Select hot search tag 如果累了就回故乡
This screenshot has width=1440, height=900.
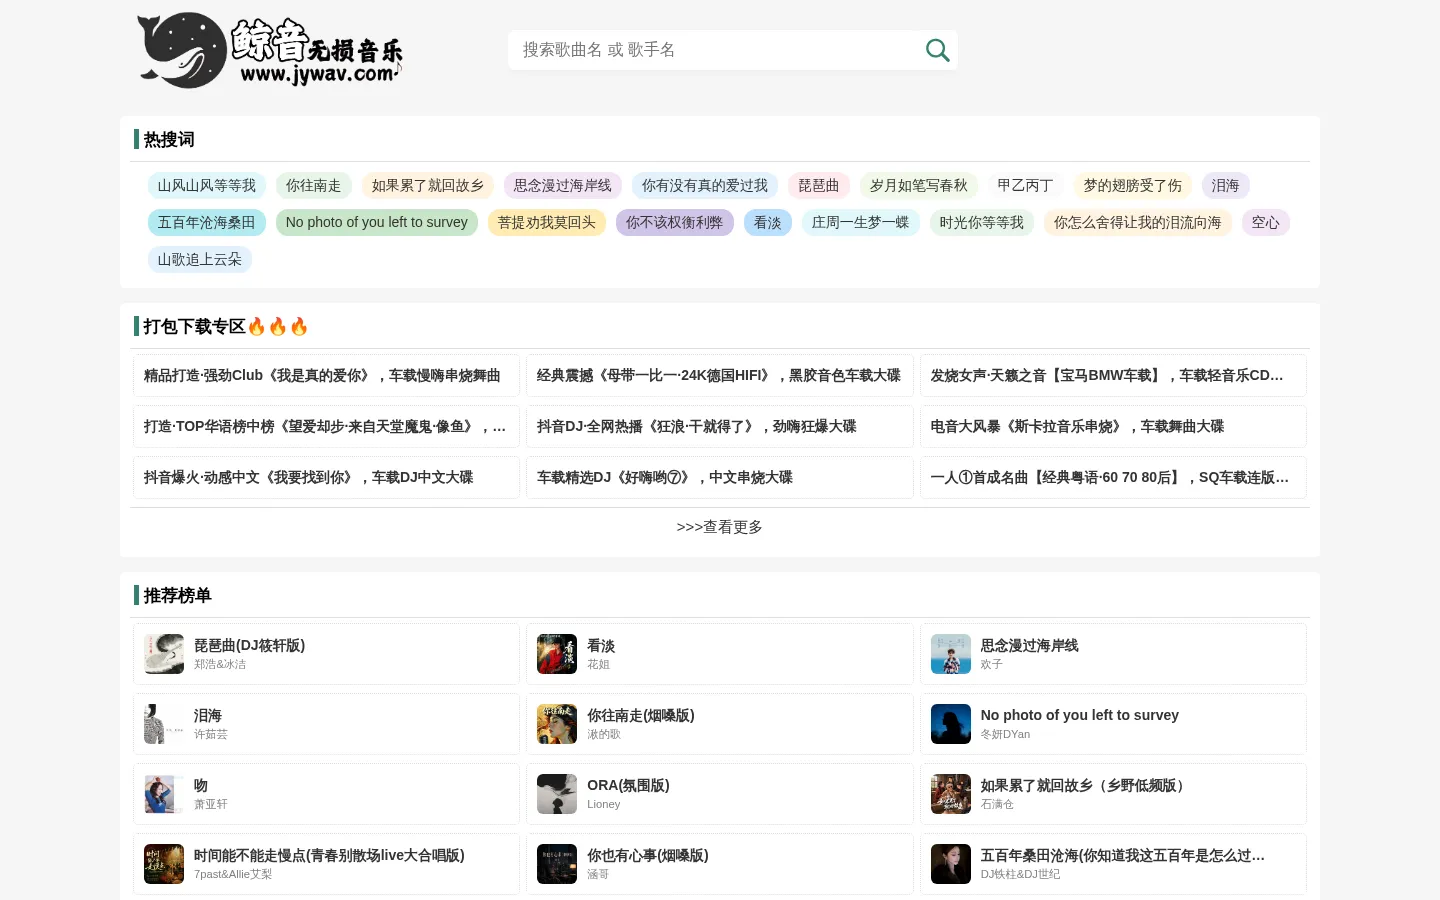tap(428, 185)
